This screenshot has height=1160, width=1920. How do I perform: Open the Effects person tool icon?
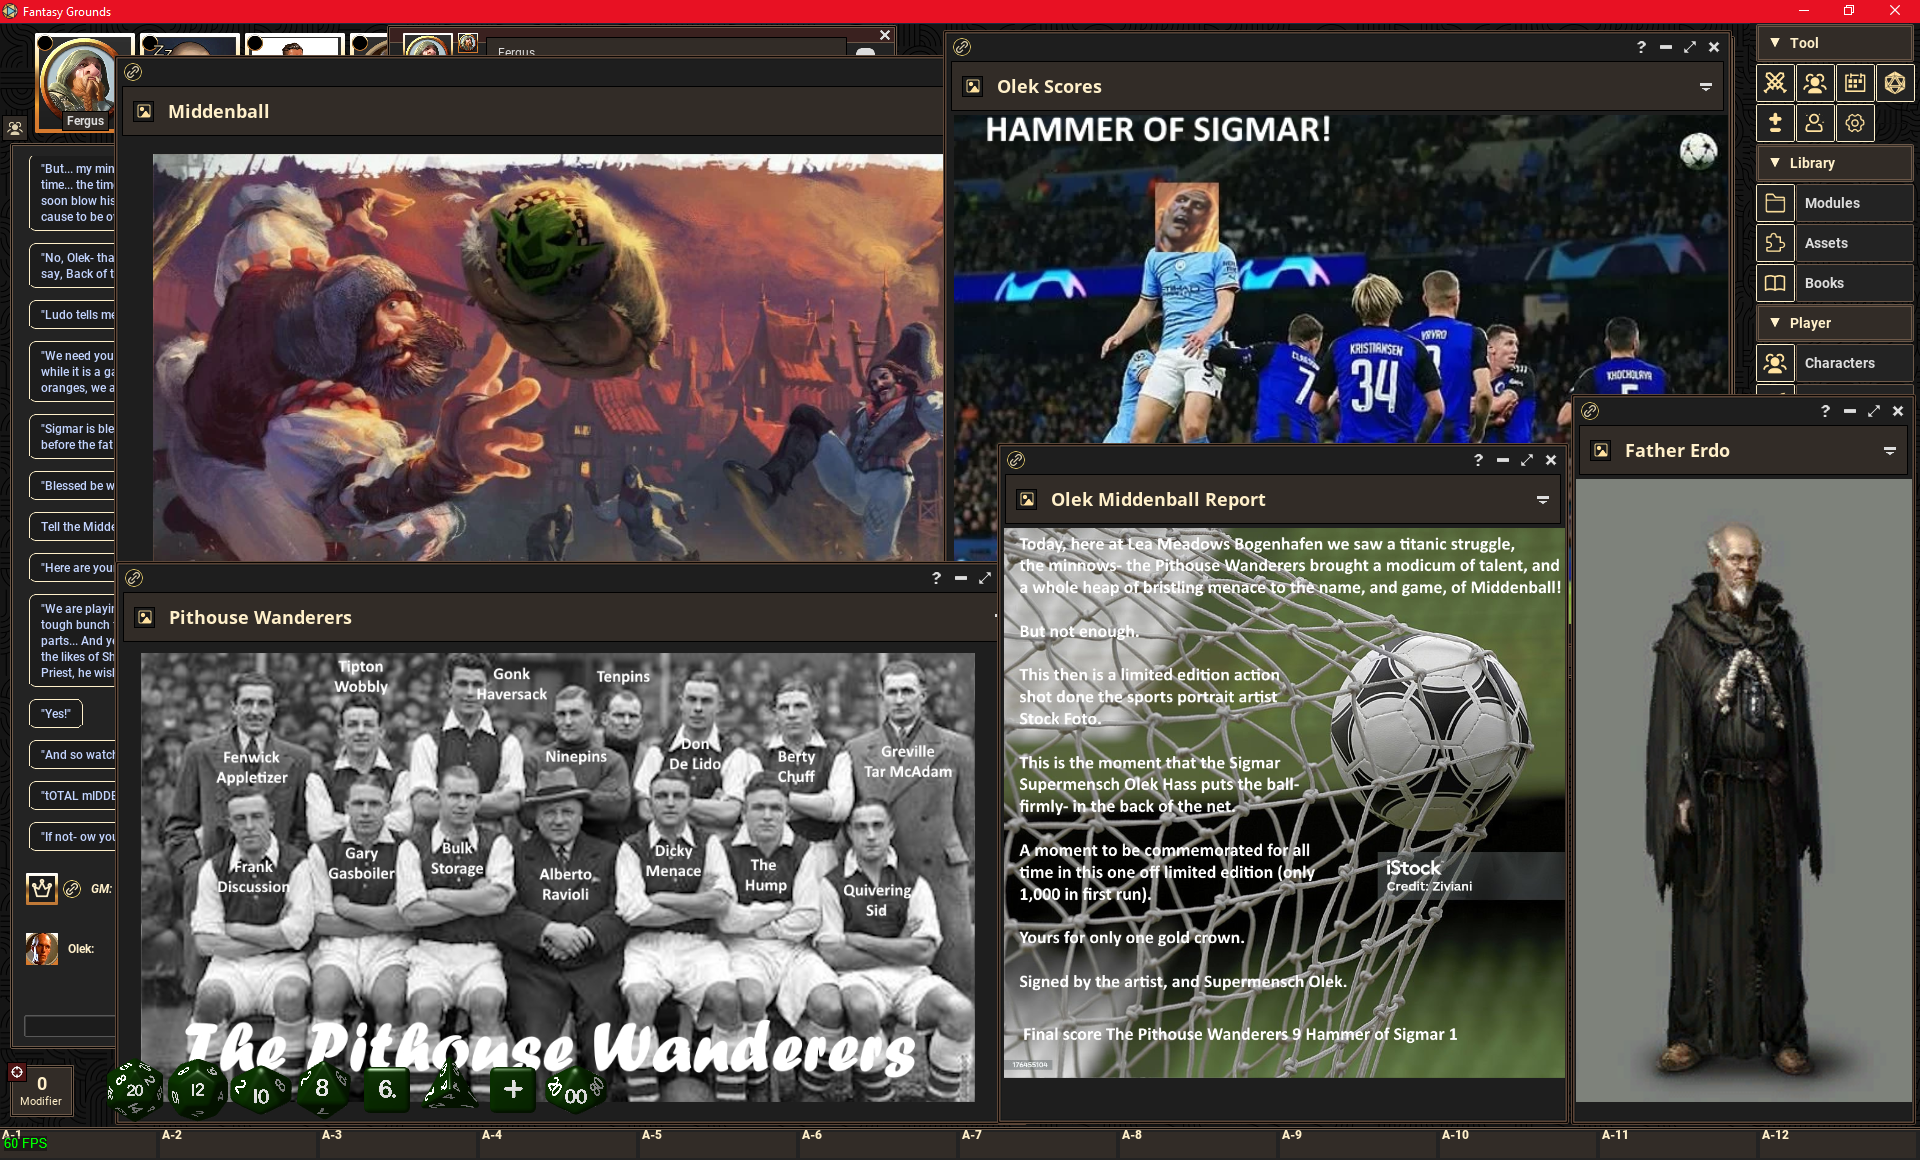click(1815, 123)
